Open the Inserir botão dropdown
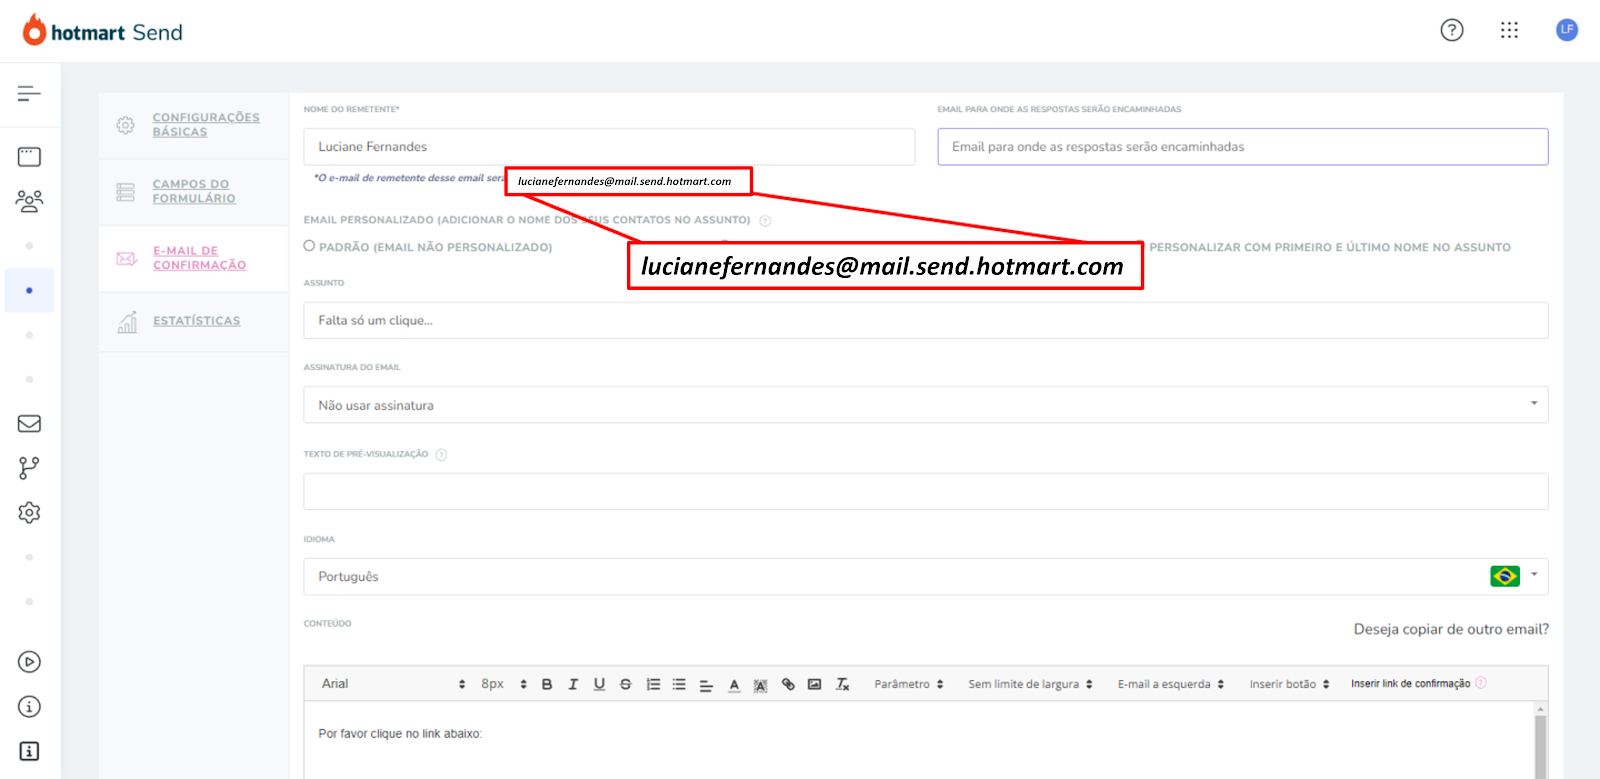The image size is (1600, 779). pyautogui.click(x=1289, y=685)
